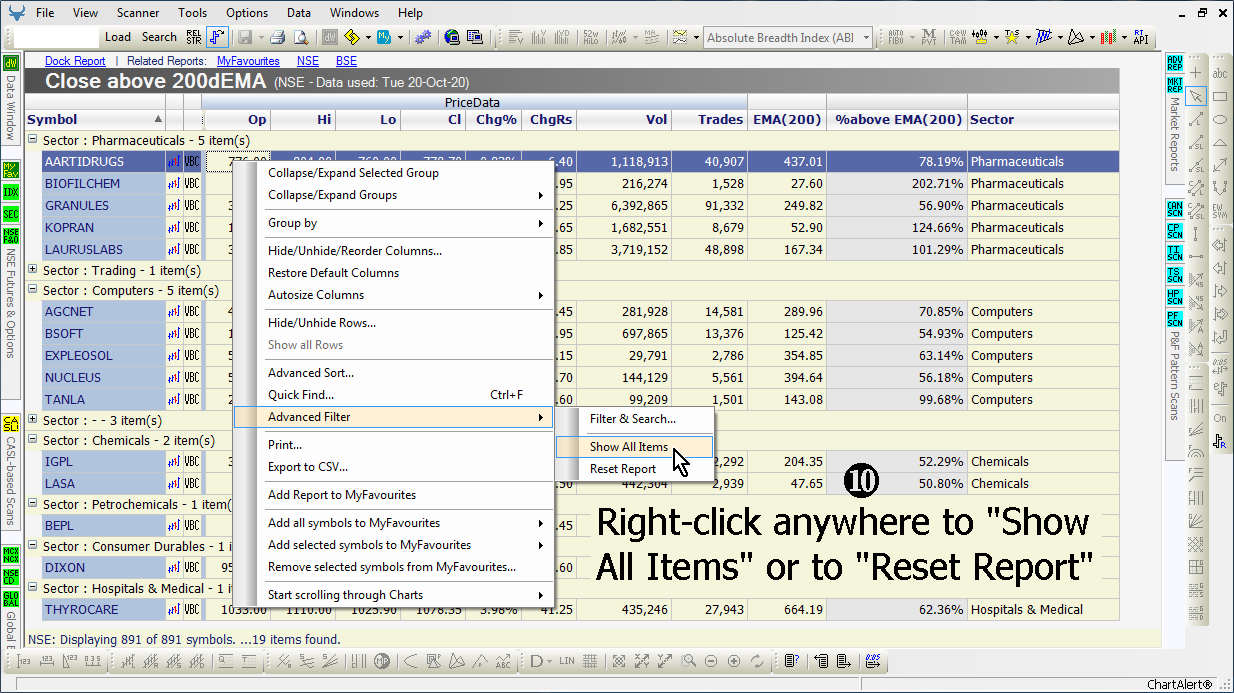Open the TS SCN scan icon
1234x693 pixels.
coord(1174,275)
